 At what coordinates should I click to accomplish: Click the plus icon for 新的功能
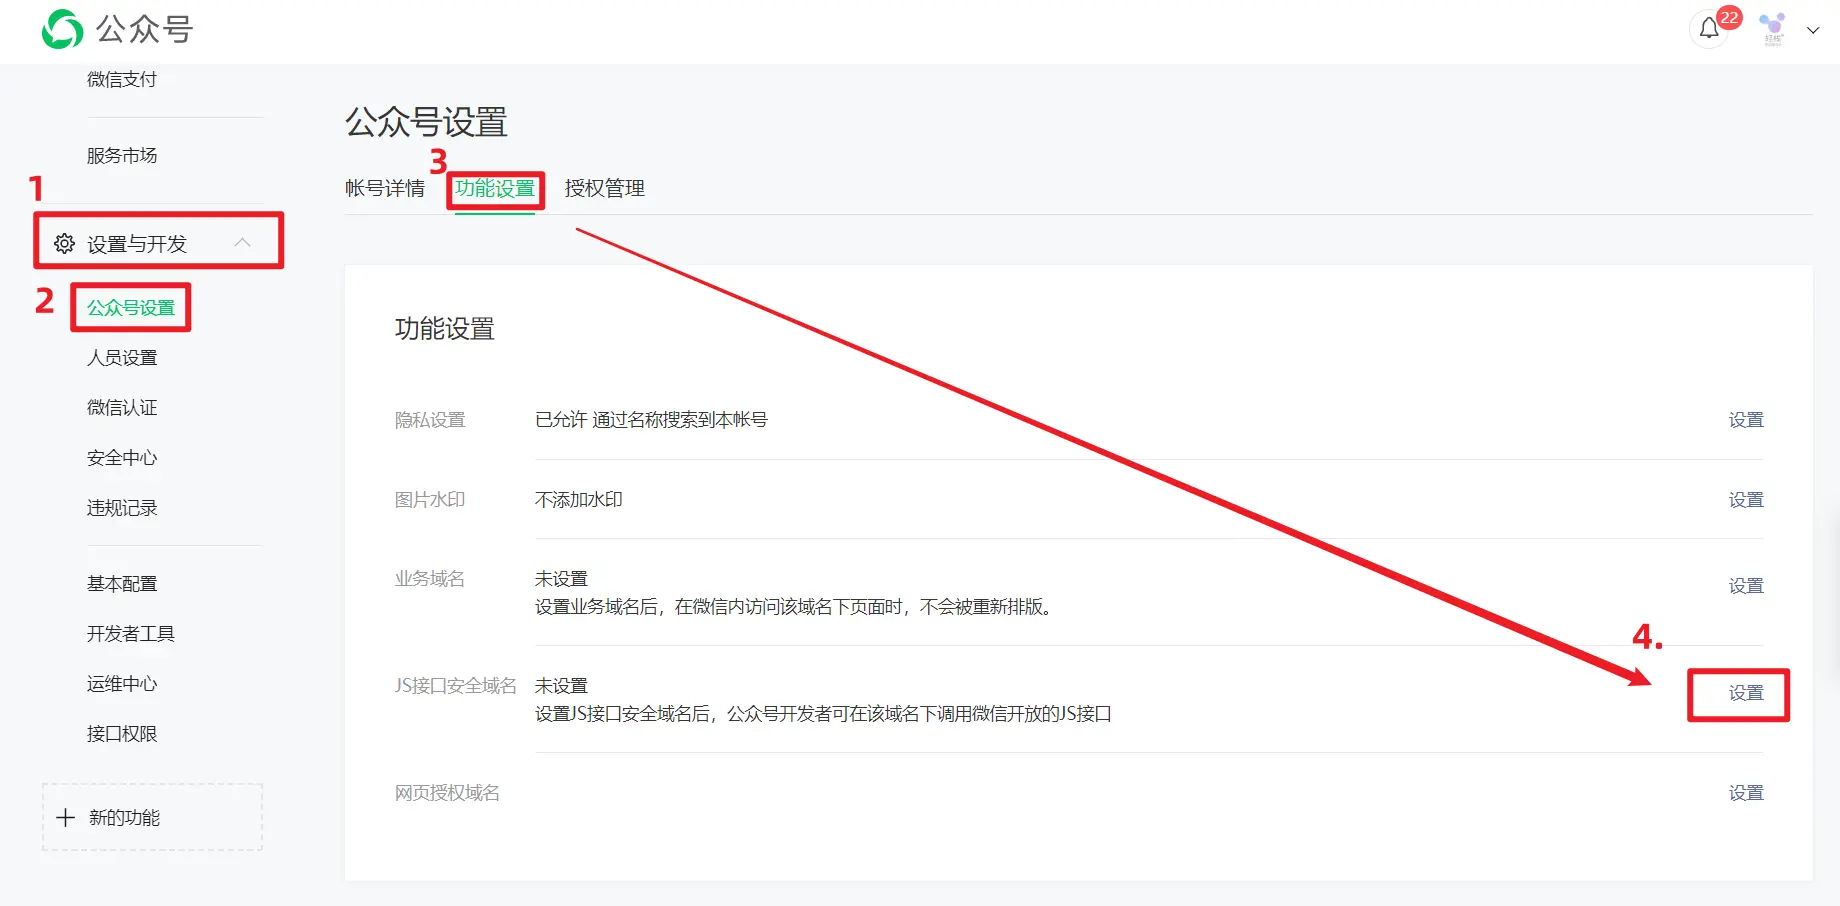click(66, 818)
